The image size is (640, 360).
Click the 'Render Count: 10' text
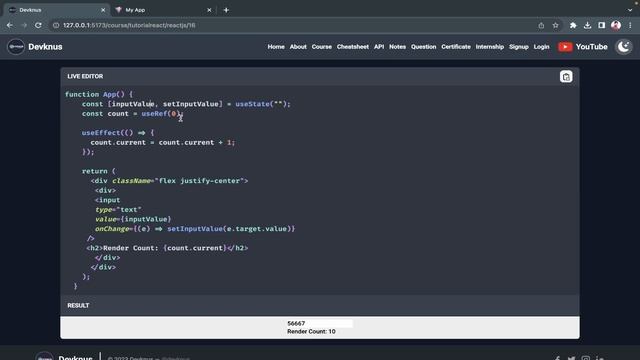(311, 331)
